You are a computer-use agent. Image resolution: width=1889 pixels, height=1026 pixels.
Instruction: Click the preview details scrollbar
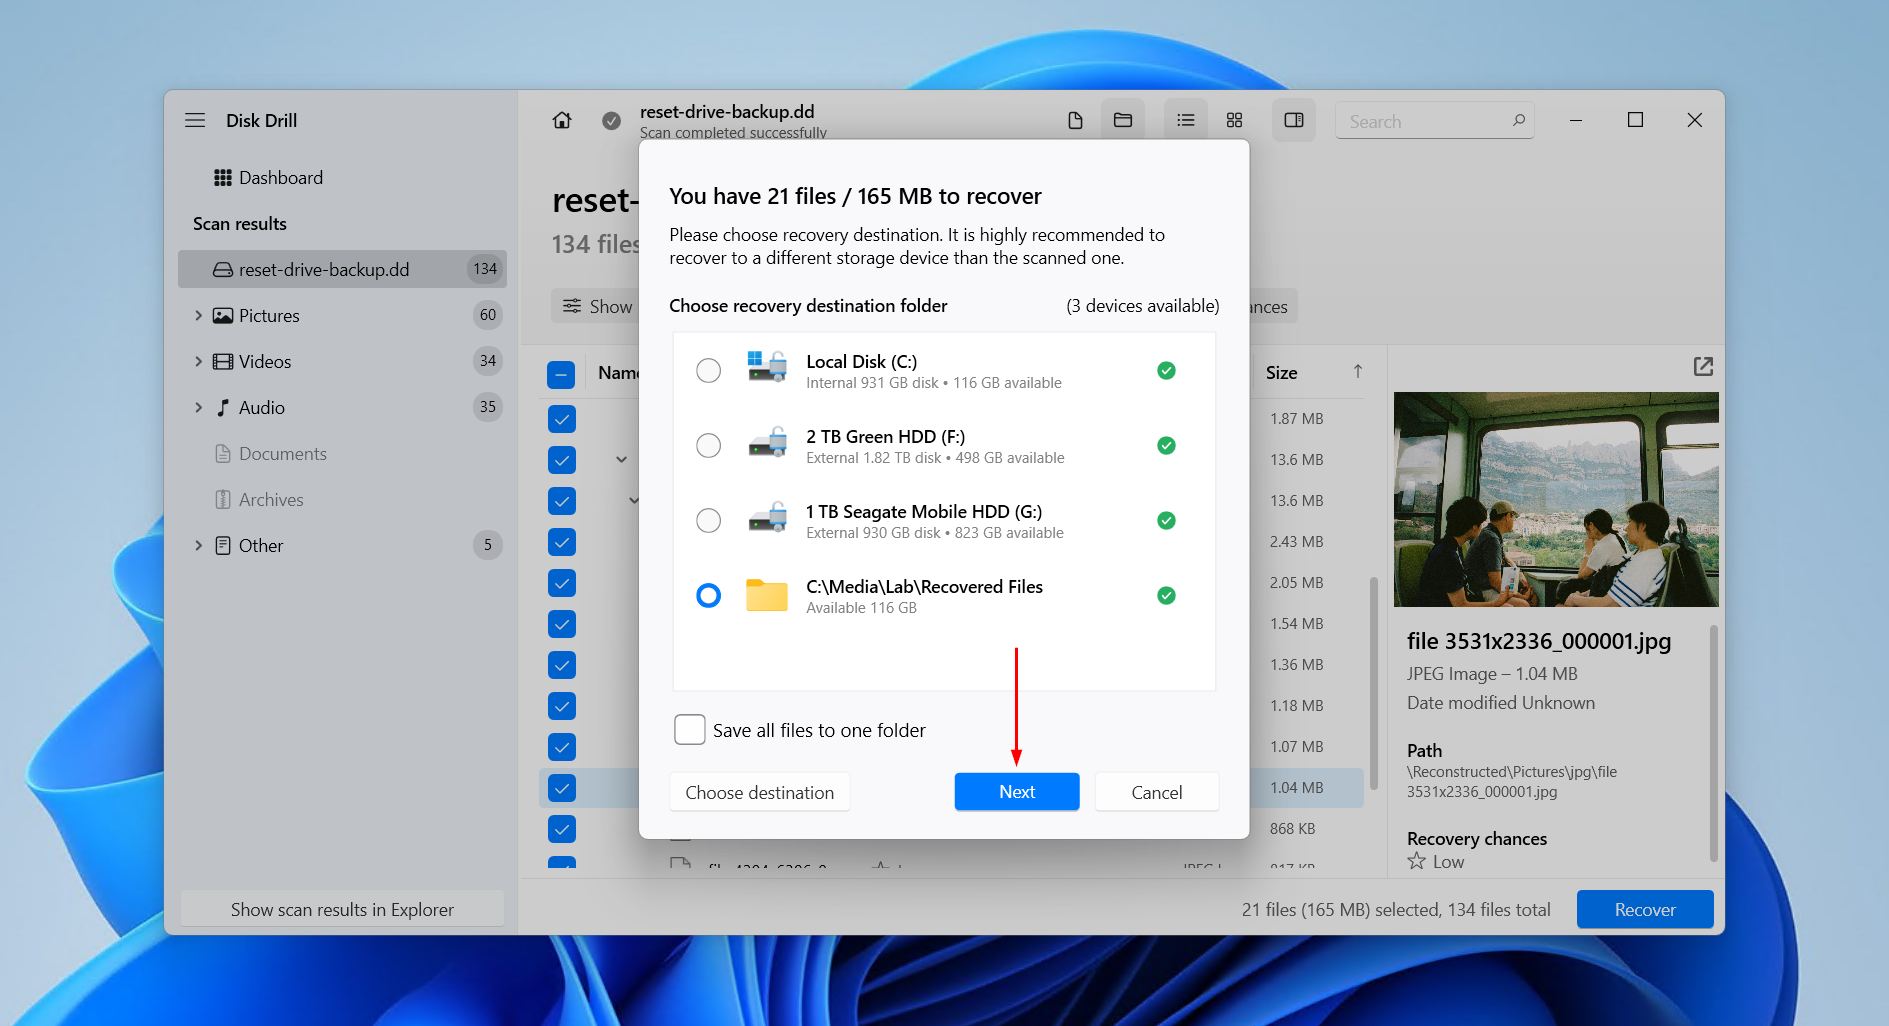pyautogui.click(x=1713, y=742)
